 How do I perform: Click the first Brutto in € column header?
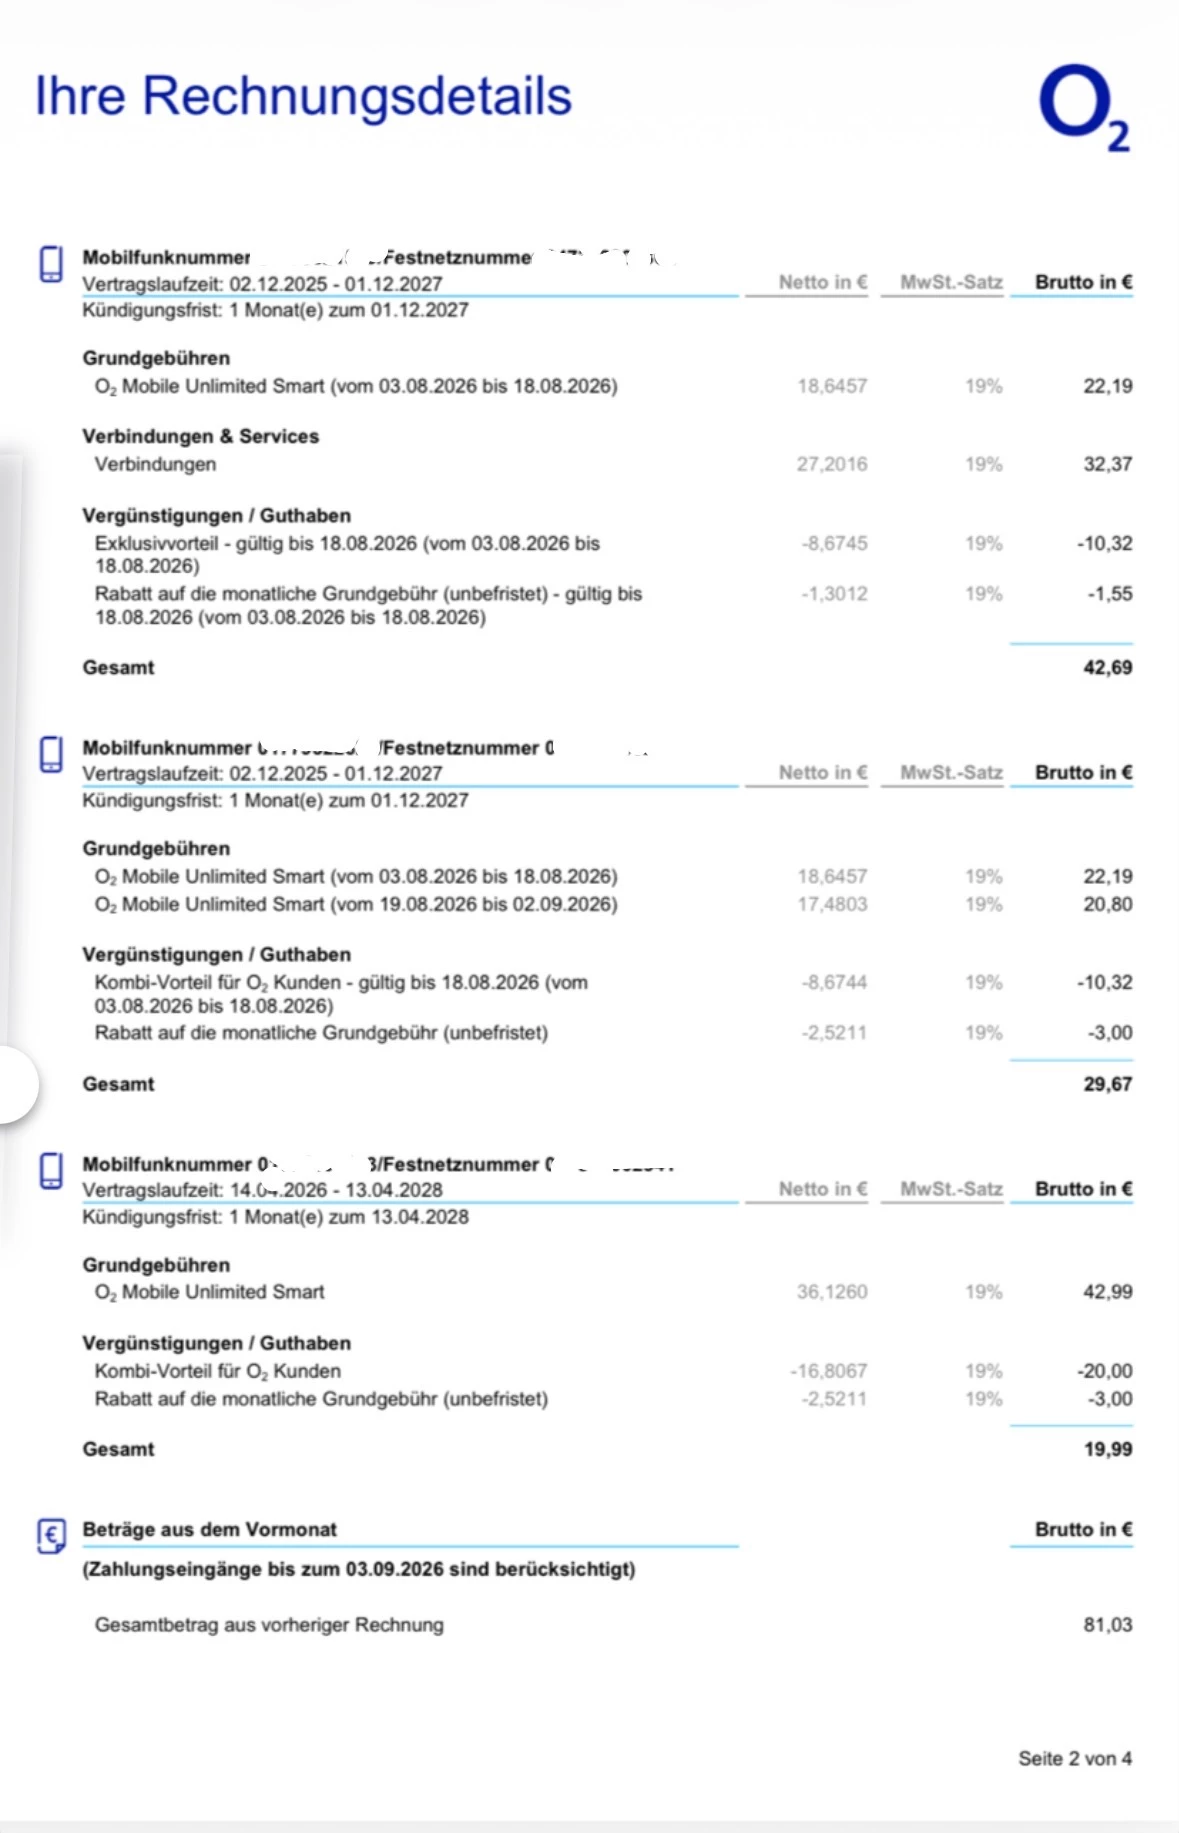[x=1083, y=282]
